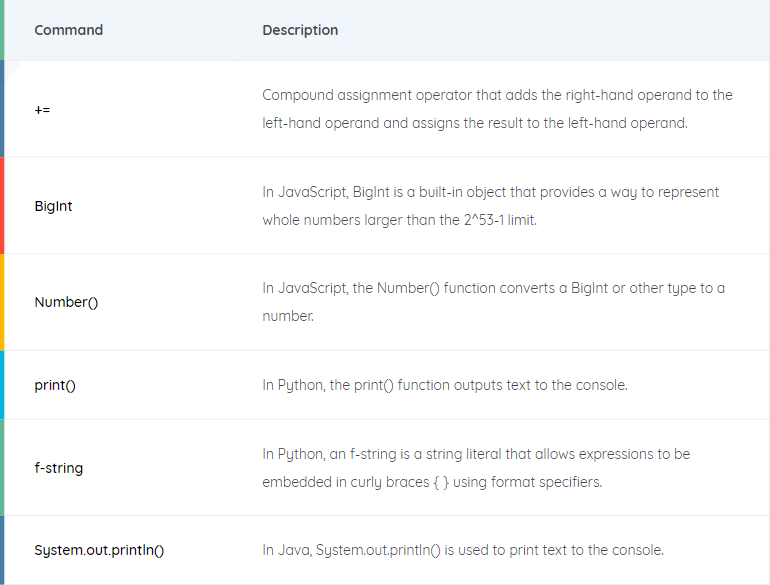The image size is (770, 585).
Task: Select the 'f-string' command cell
Action: [x=58, y=468]
